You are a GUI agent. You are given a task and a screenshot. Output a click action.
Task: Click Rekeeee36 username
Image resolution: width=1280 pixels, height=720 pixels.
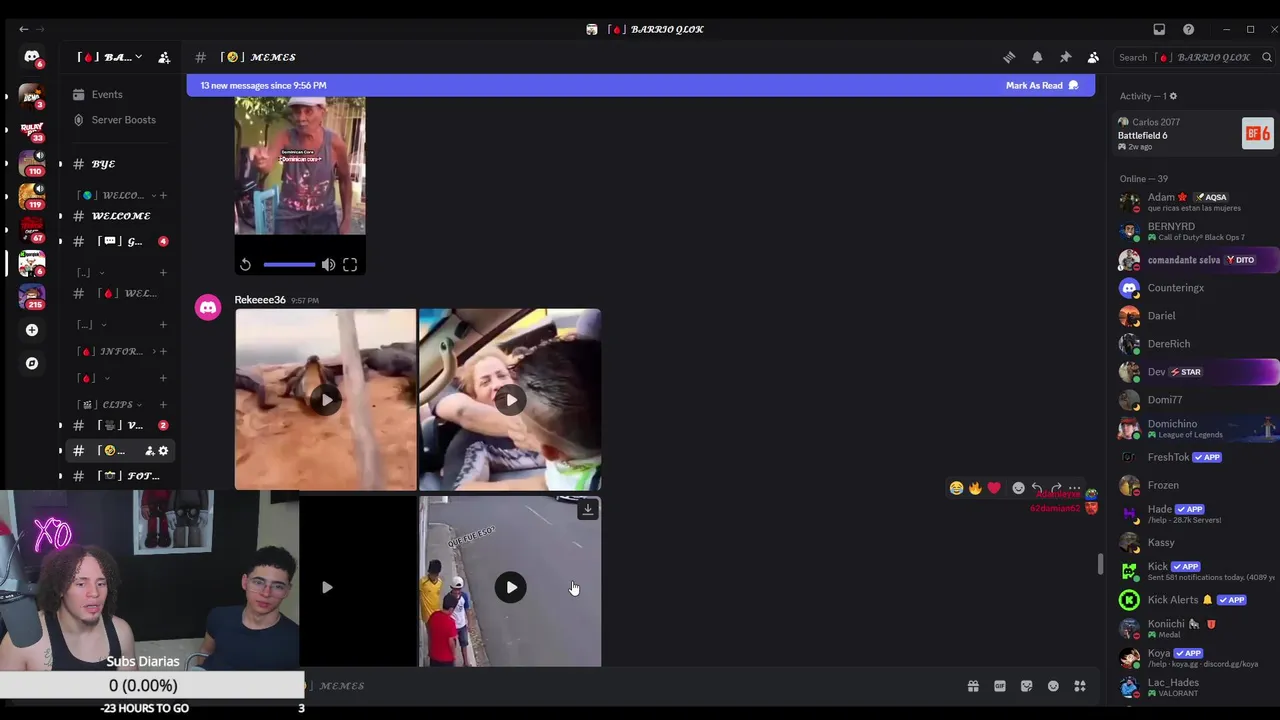(x=260, y=300)
